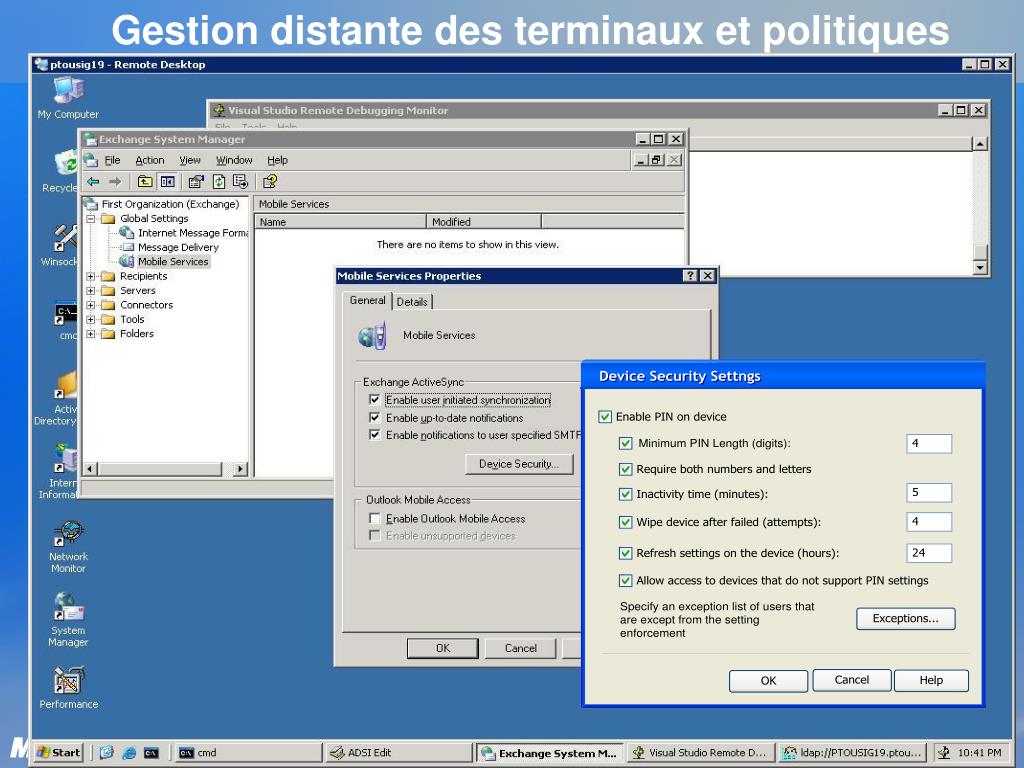Screen dimensions: 1024x768
Task: Toggle Enable PIN on device checkbox
Action: tap(605, 417)
